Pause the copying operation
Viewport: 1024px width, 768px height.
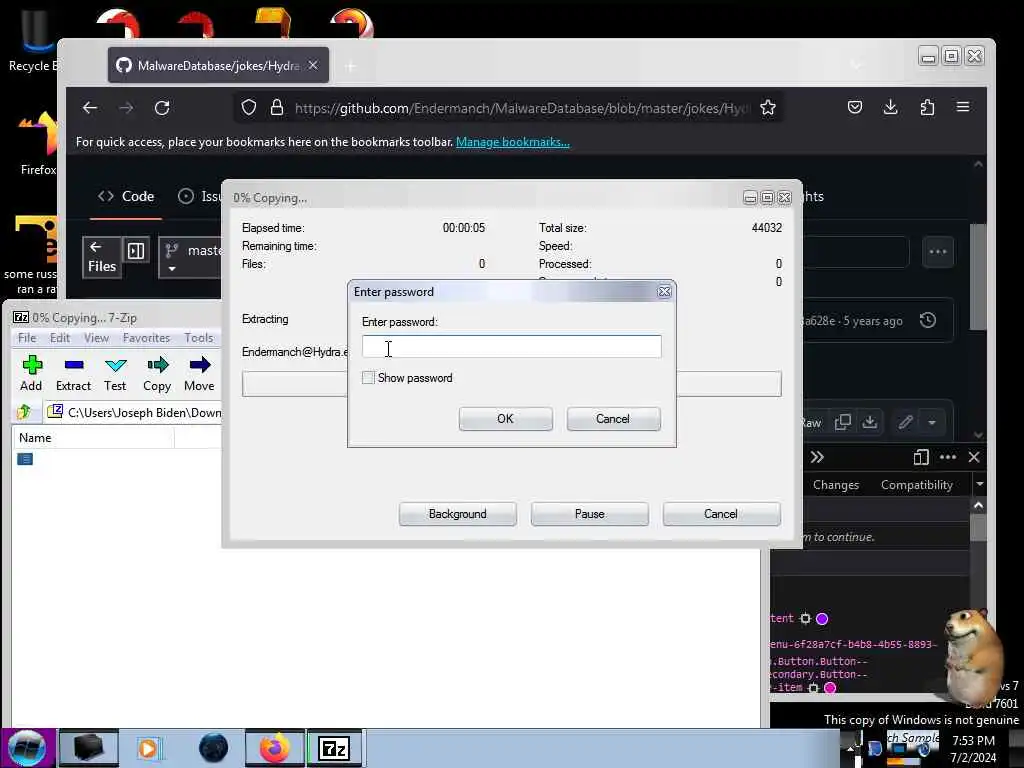point(589,514)
